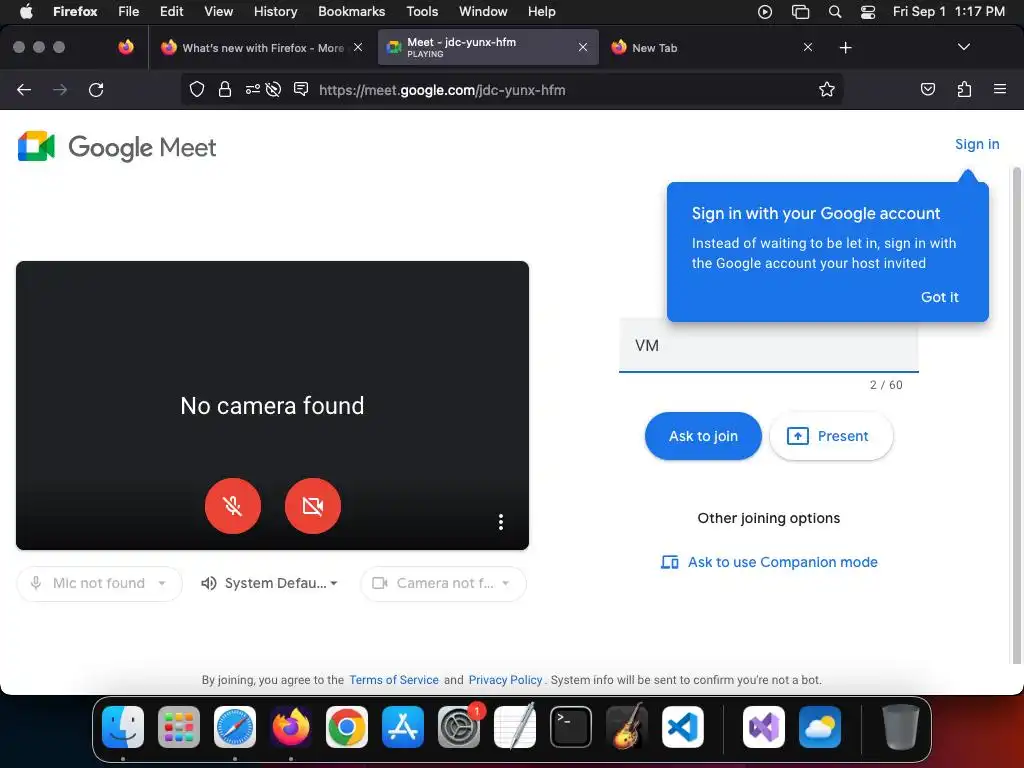This screenshot has width=1024, height=768.
Task: Open the Window menu
Action: (483, 11)
